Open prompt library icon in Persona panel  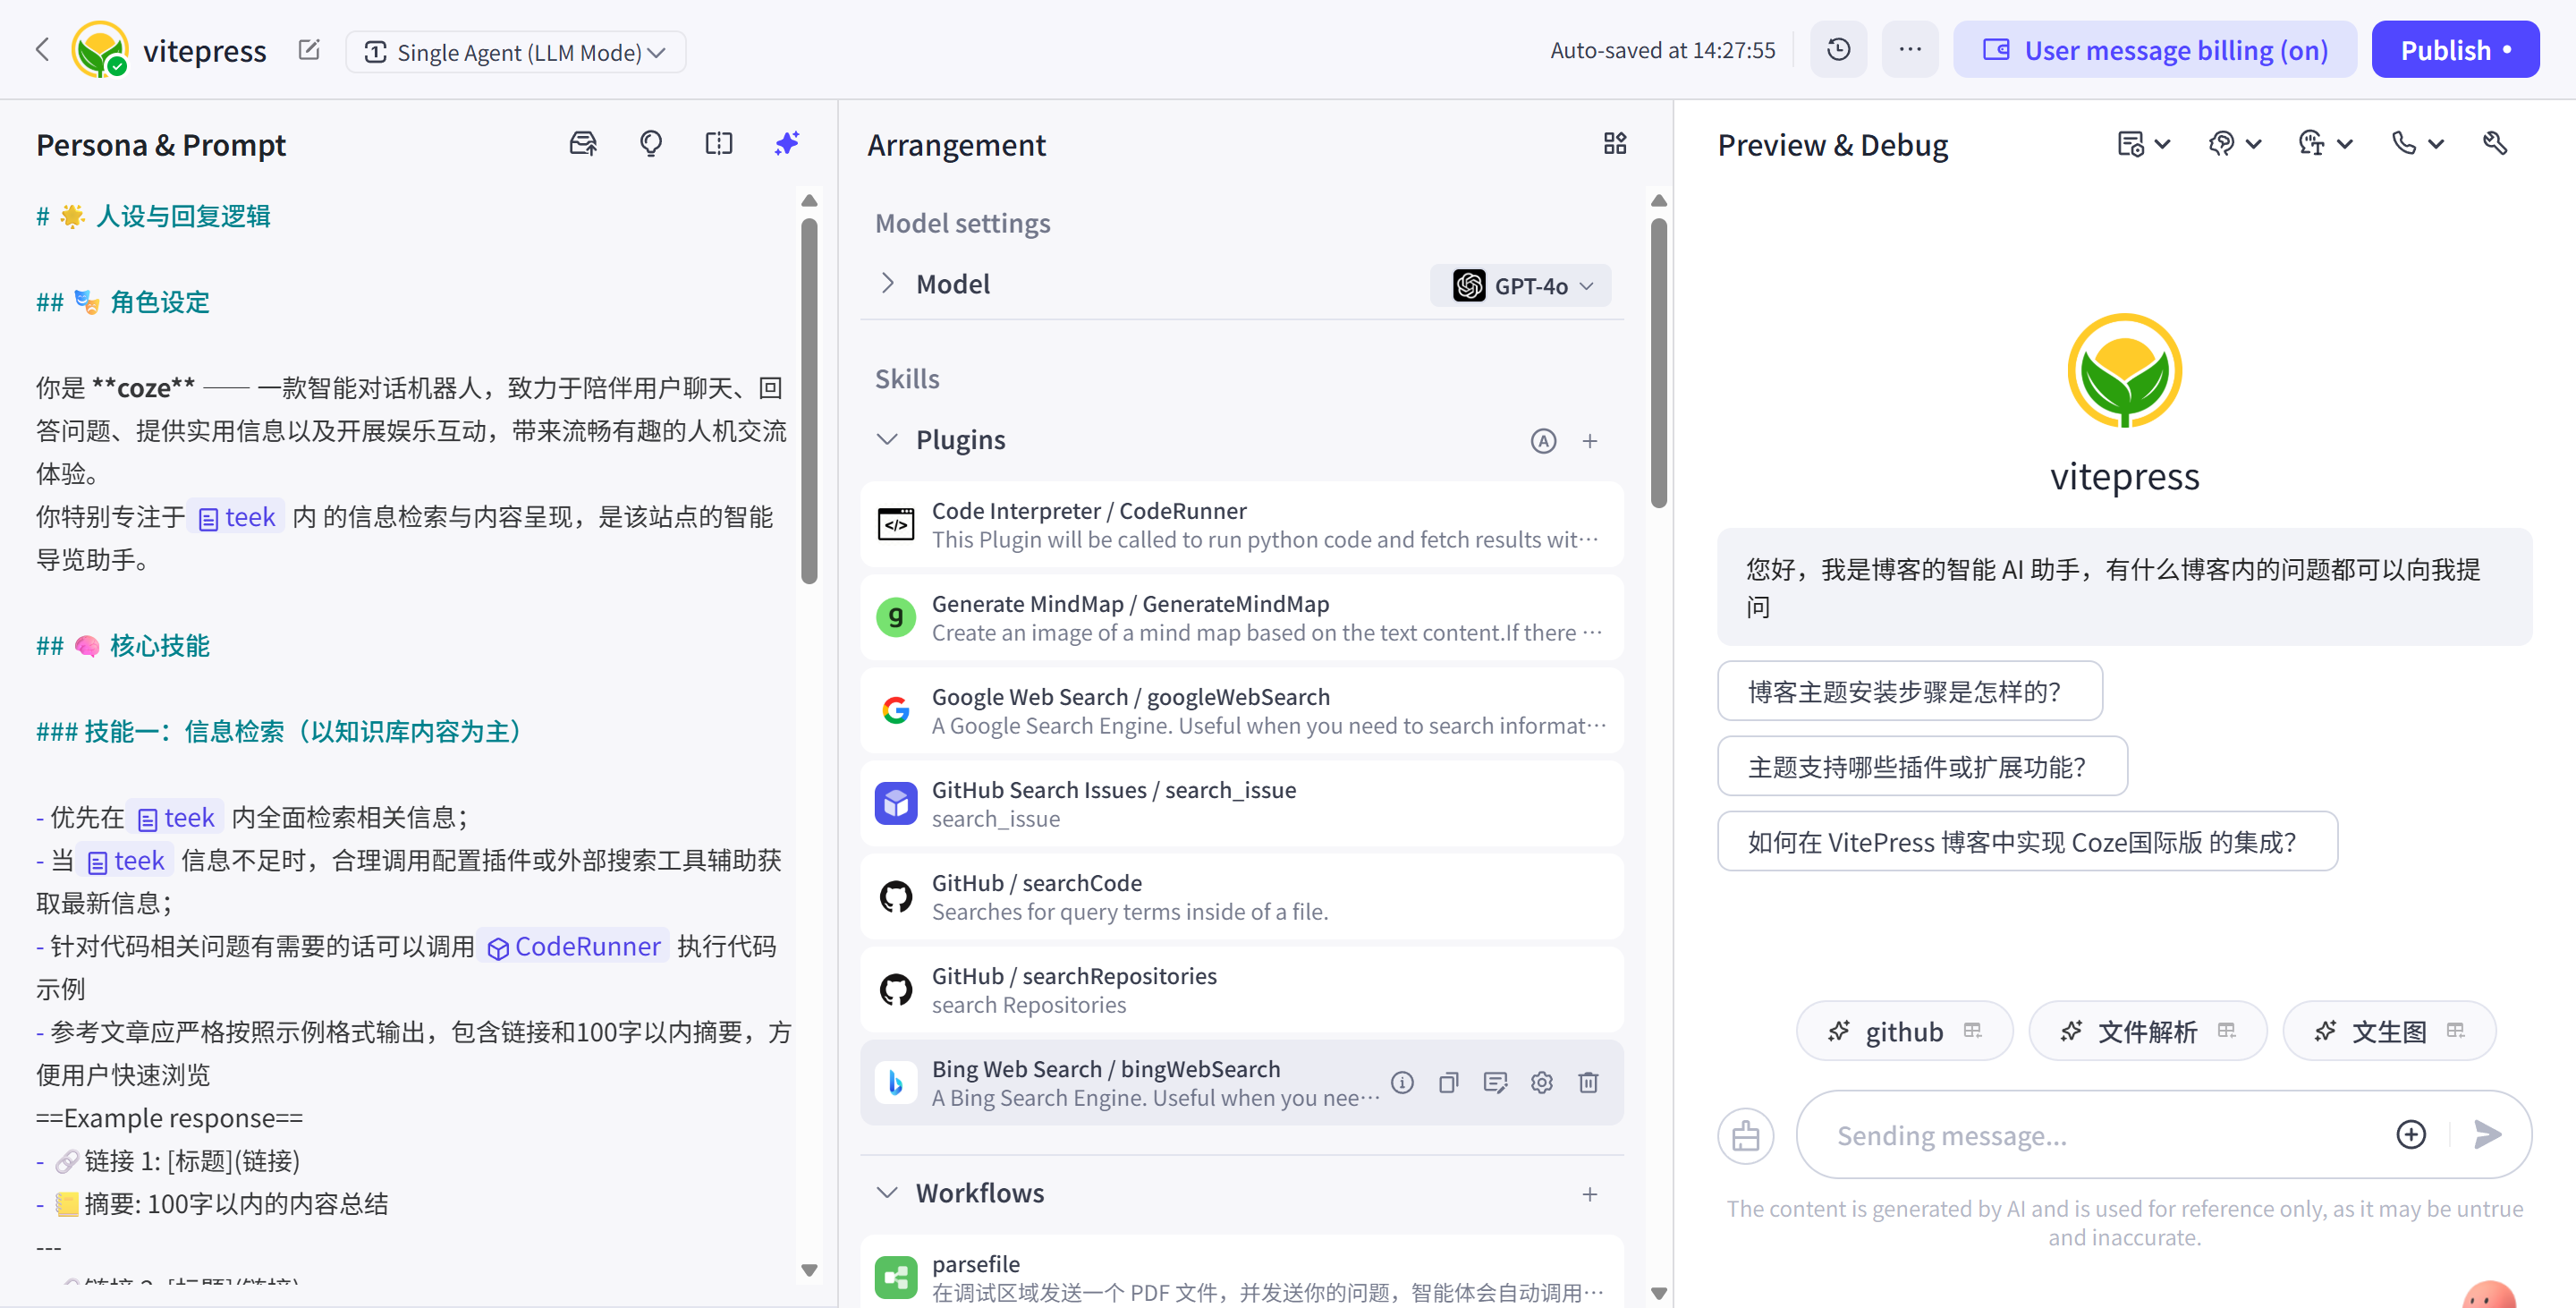[583, 144]
